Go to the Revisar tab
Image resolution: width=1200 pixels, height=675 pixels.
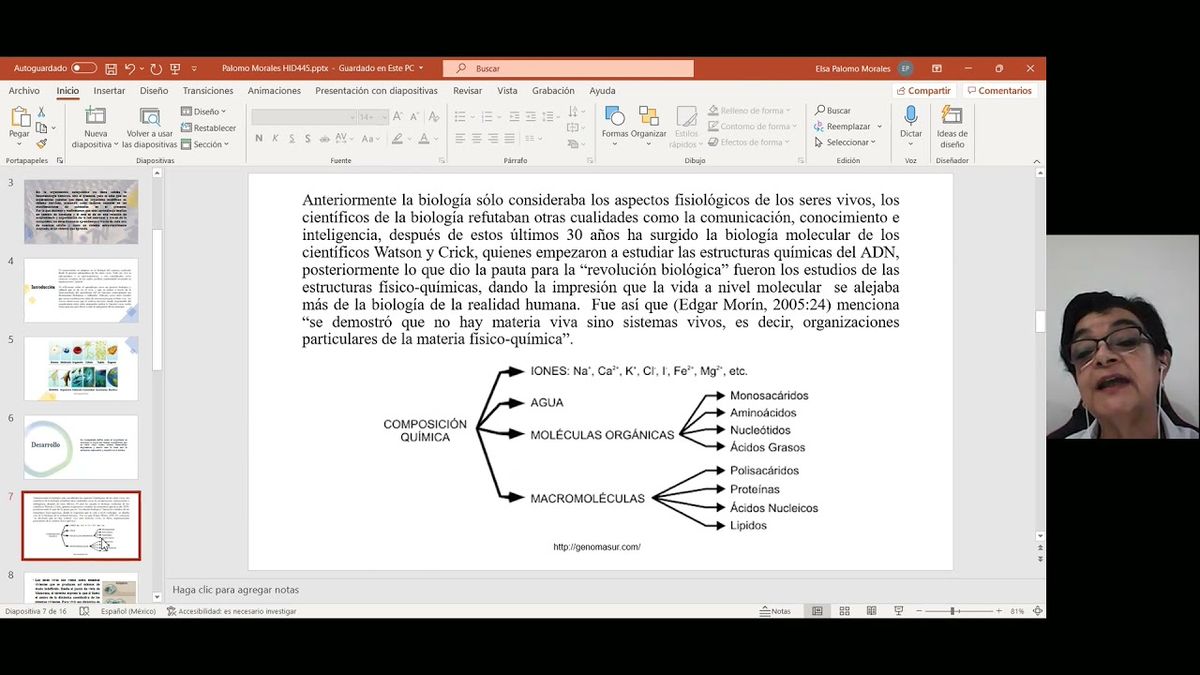point(467,91)
